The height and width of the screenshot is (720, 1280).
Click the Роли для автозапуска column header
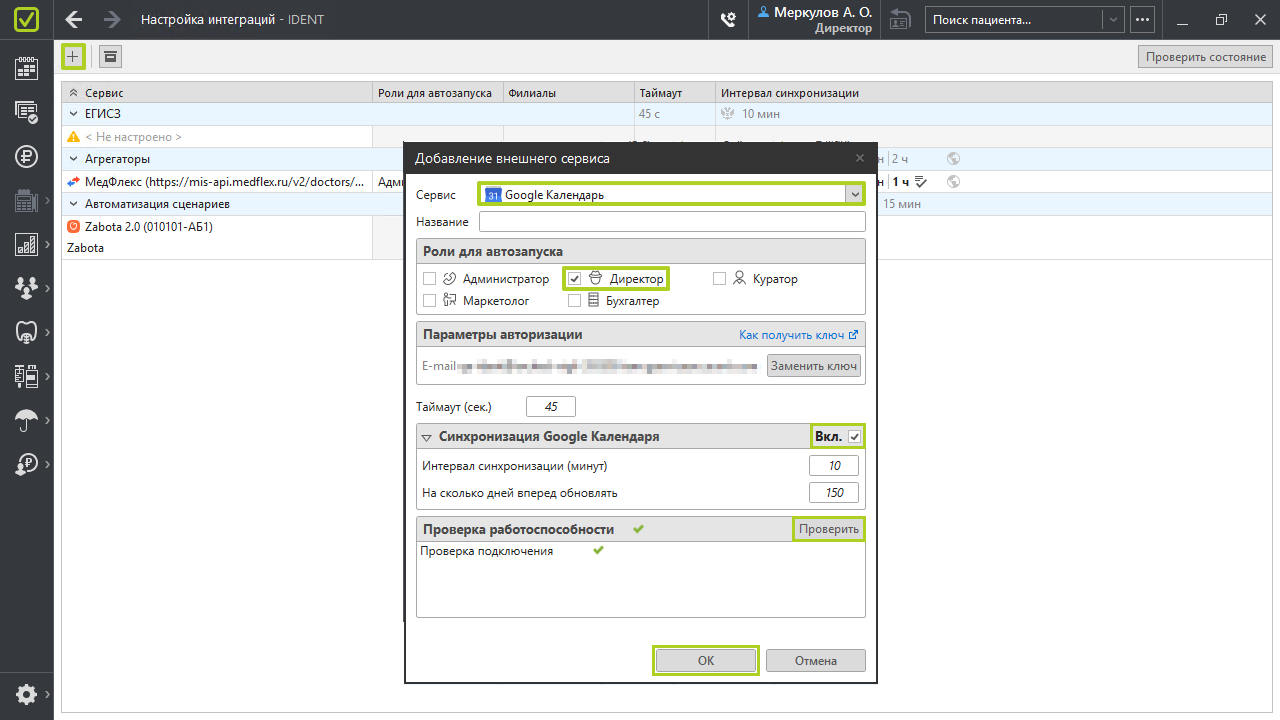437,93
